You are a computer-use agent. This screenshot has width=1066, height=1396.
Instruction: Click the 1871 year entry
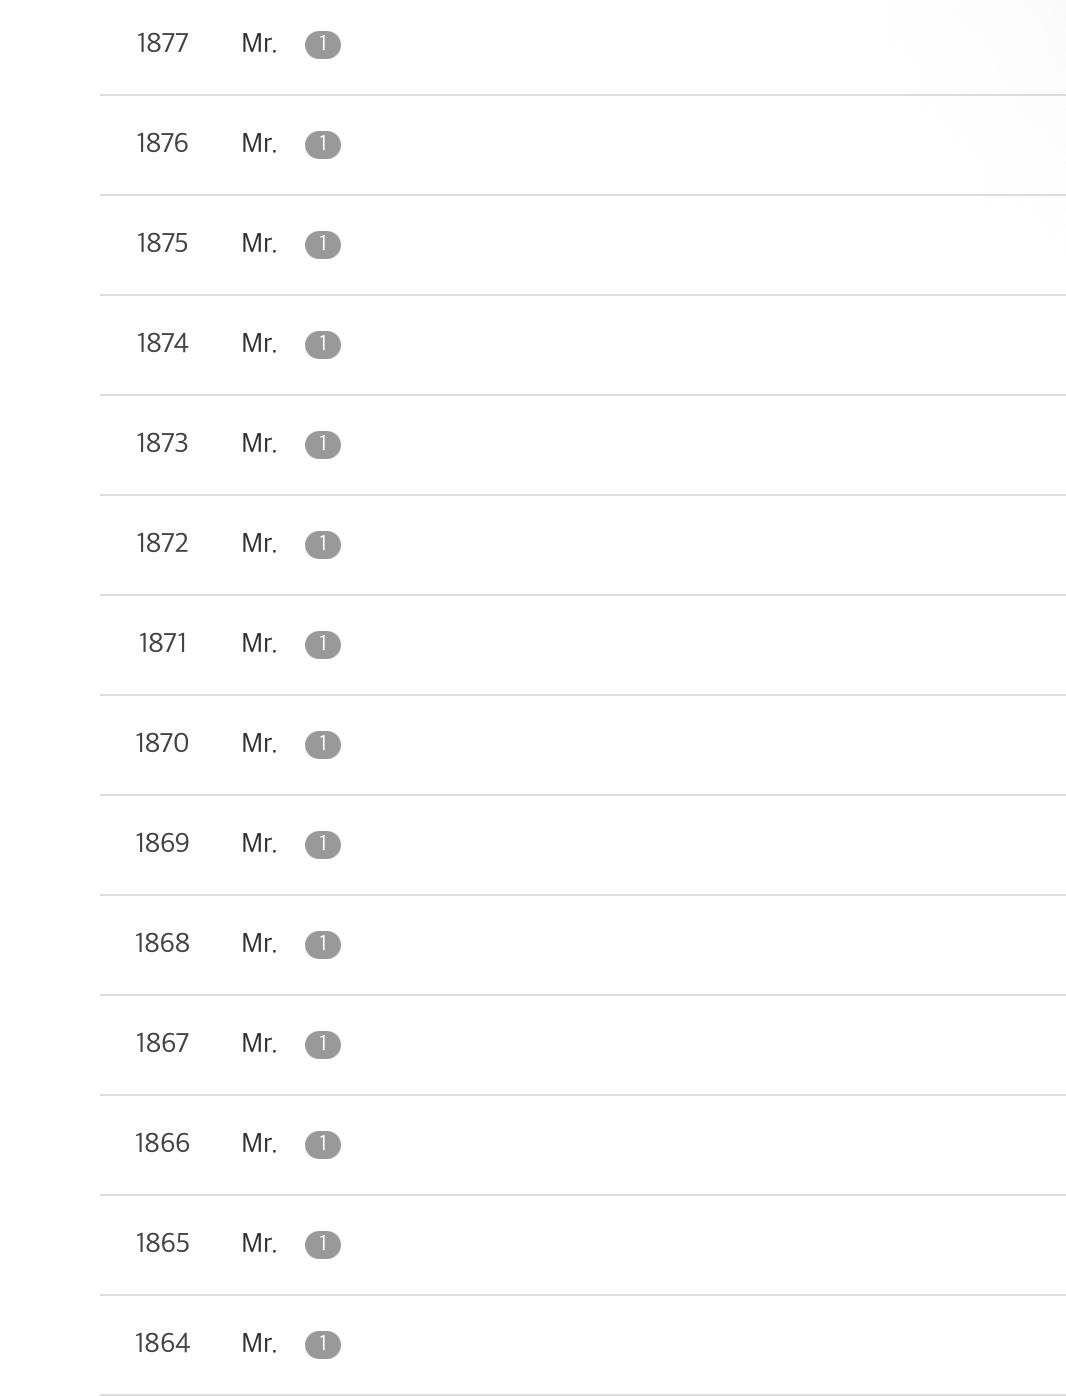pos(162,644)
